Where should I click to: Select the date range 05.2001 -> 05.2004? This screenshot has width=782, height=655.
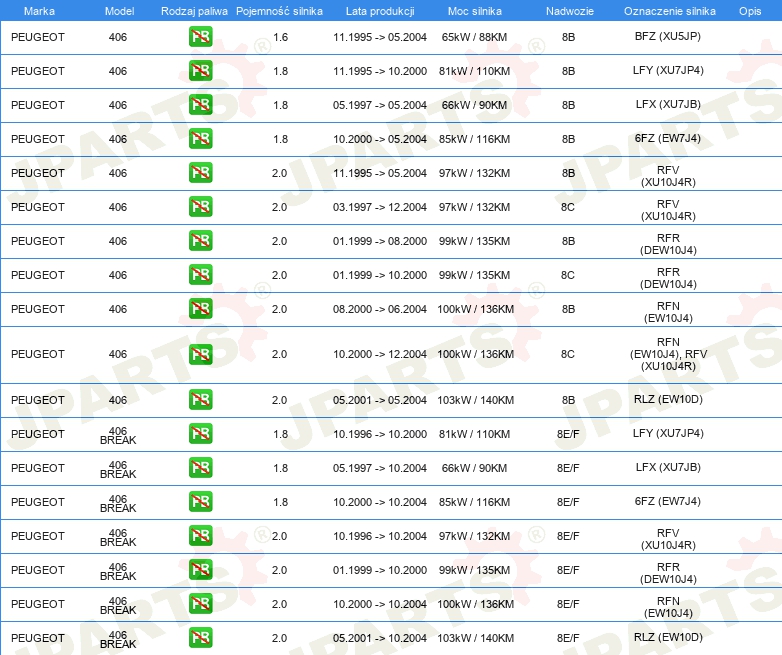pyautogui.click(x=380, y=400)
